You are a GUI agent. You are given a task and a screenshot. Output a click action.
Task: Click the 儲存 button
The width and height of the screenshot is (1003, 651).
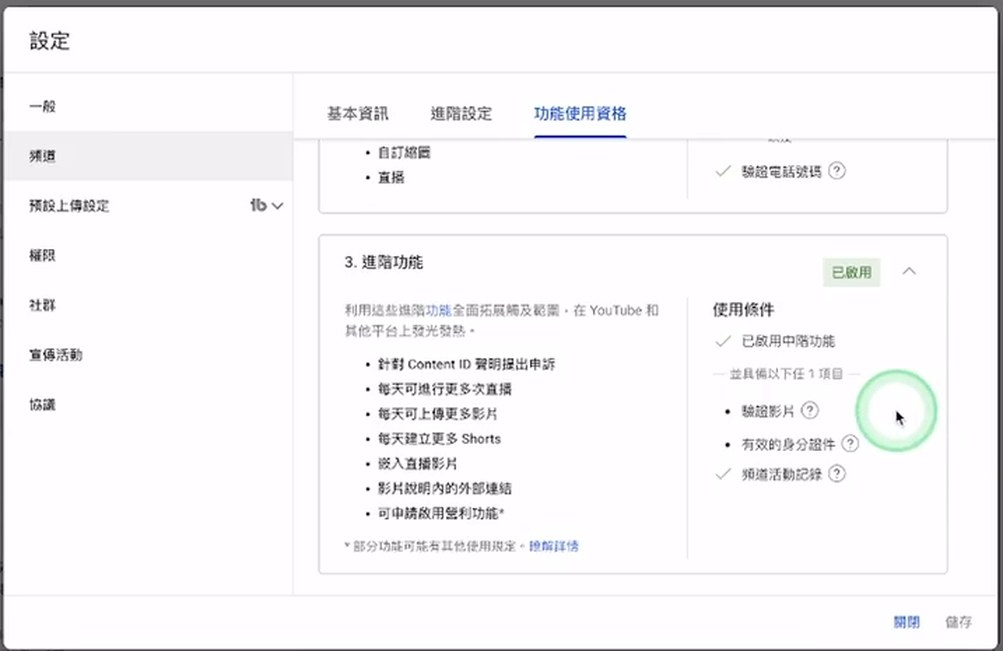click(958, 622)
